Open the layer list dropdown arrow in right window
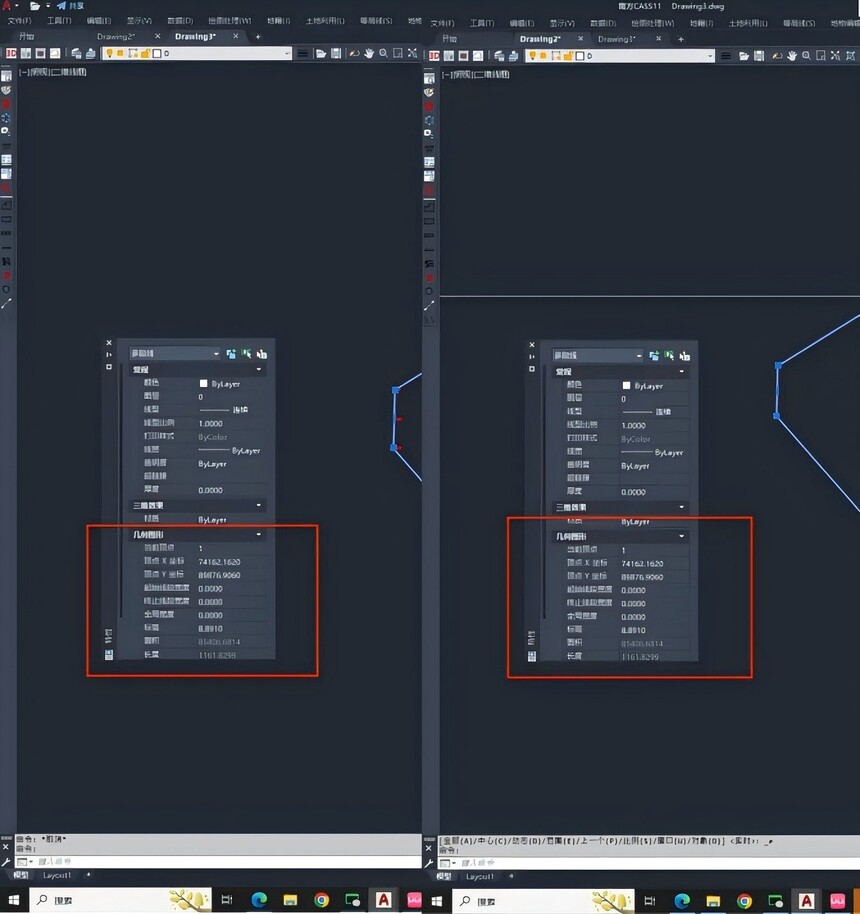 pyautogui.click(x=710, y=56)
